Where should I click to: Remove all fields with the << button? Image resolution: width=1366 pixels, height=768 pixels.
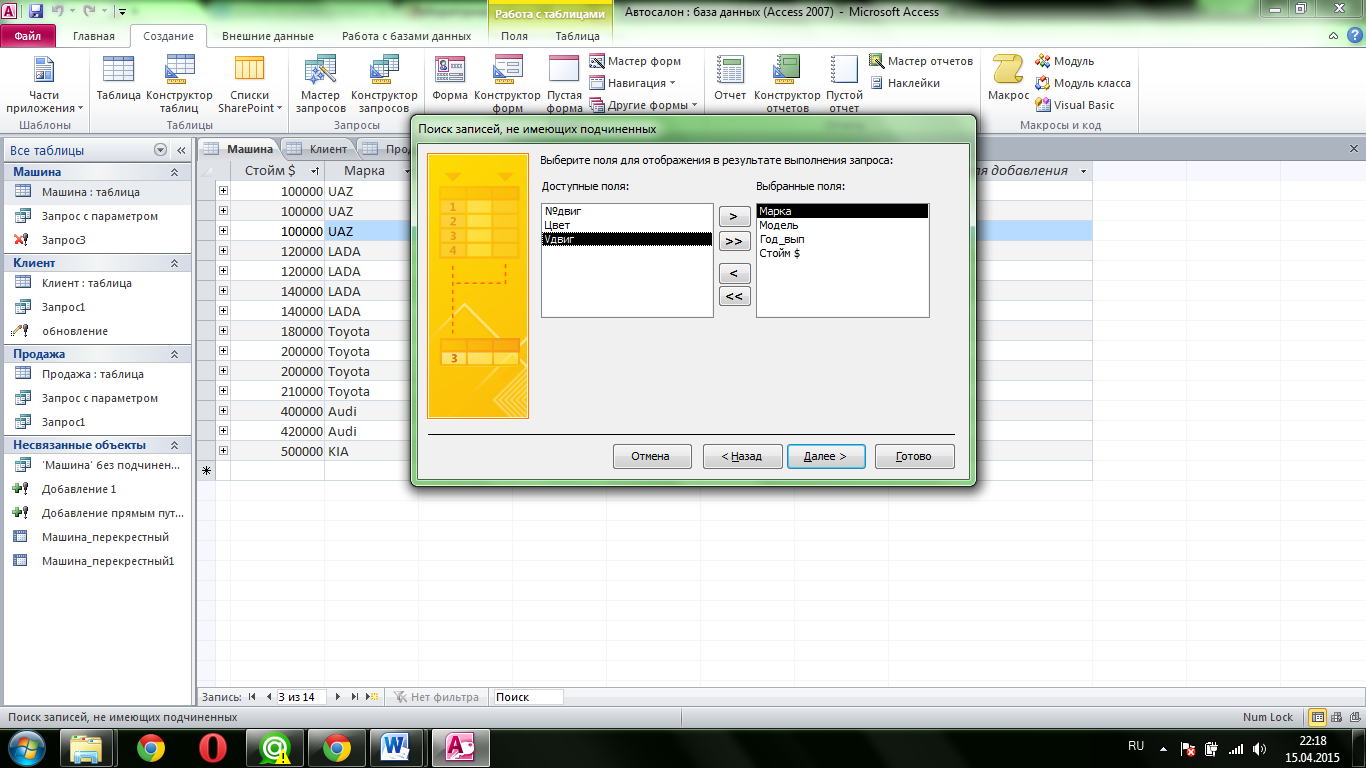click(735, 296)
